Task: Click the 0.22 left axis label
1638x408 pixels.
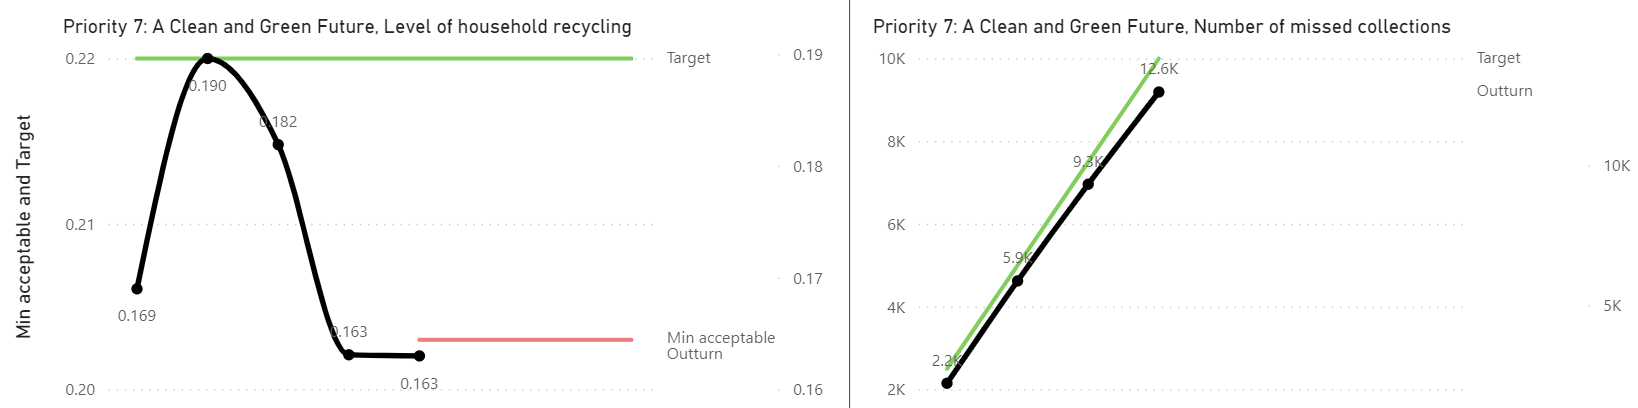Action: click(80, 59)
